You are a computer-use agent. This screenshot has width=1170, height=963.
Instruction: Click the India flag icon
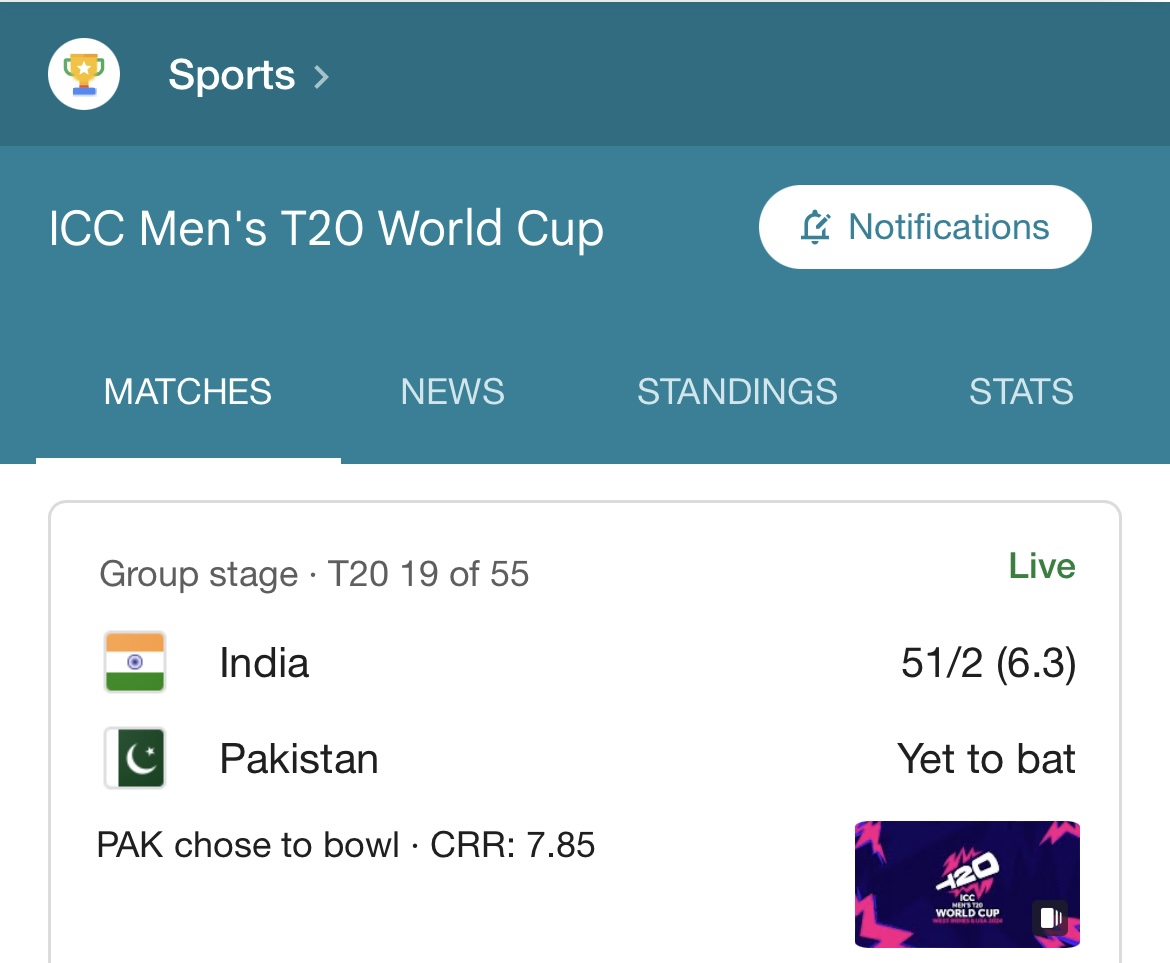tap(134, 662)
